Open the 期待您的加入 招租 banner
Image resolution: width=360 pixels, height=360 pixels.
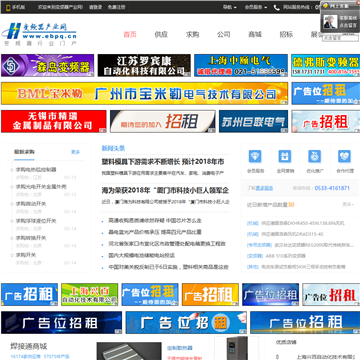(x=163, y=121)
